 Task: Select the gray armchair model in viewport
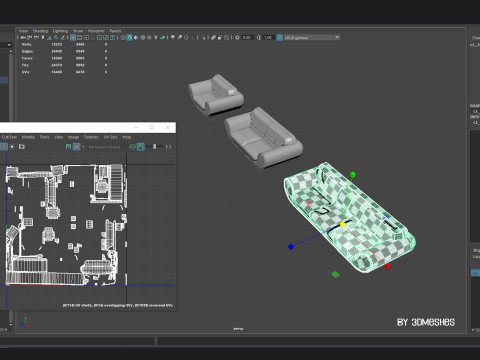215,95
